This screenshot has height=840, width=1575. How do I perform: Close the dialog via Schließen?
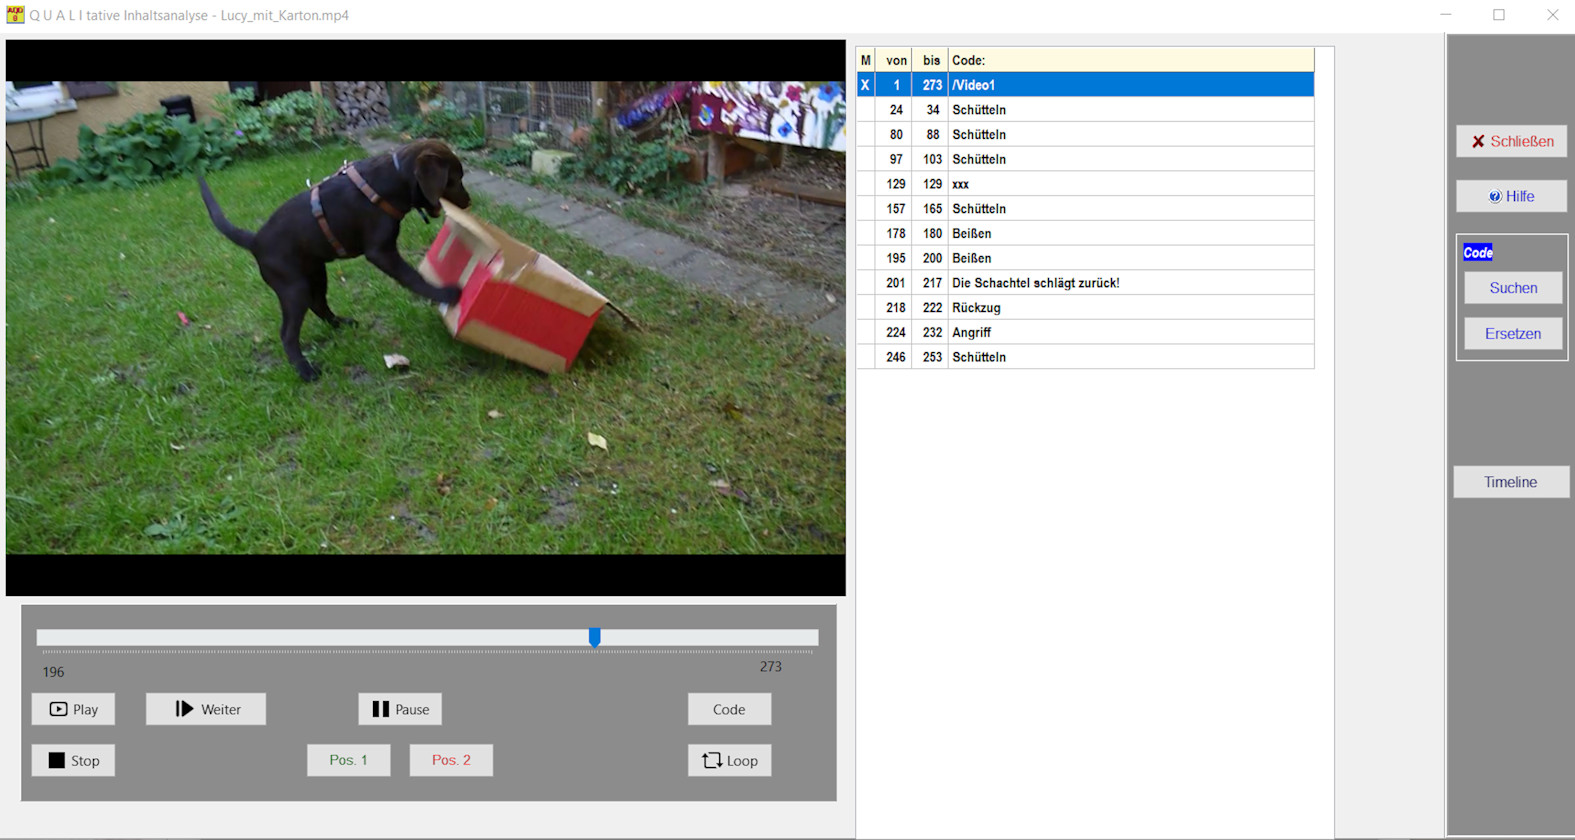click(x=1511, y=141)
